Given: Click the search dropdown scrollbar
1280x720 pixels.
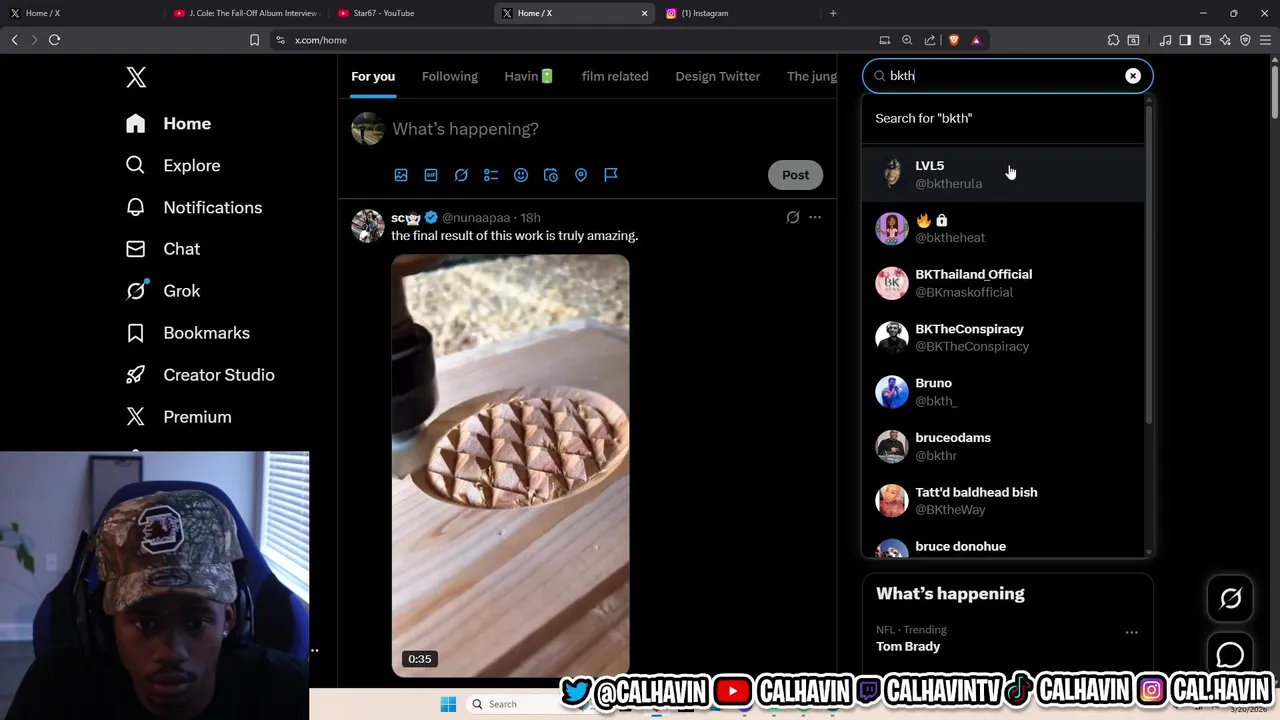Looking at the screenshot, I should click(x=1149, y=265).
